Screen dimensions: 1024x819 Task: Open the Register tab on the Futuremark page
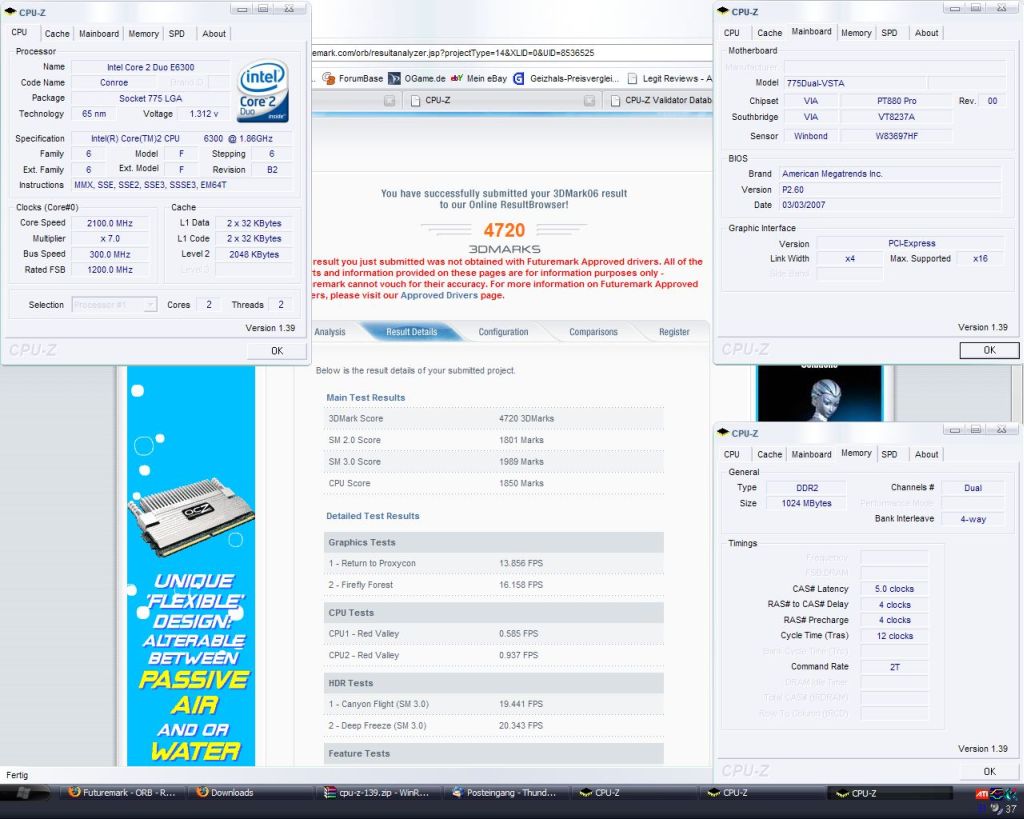pos(674,332)
